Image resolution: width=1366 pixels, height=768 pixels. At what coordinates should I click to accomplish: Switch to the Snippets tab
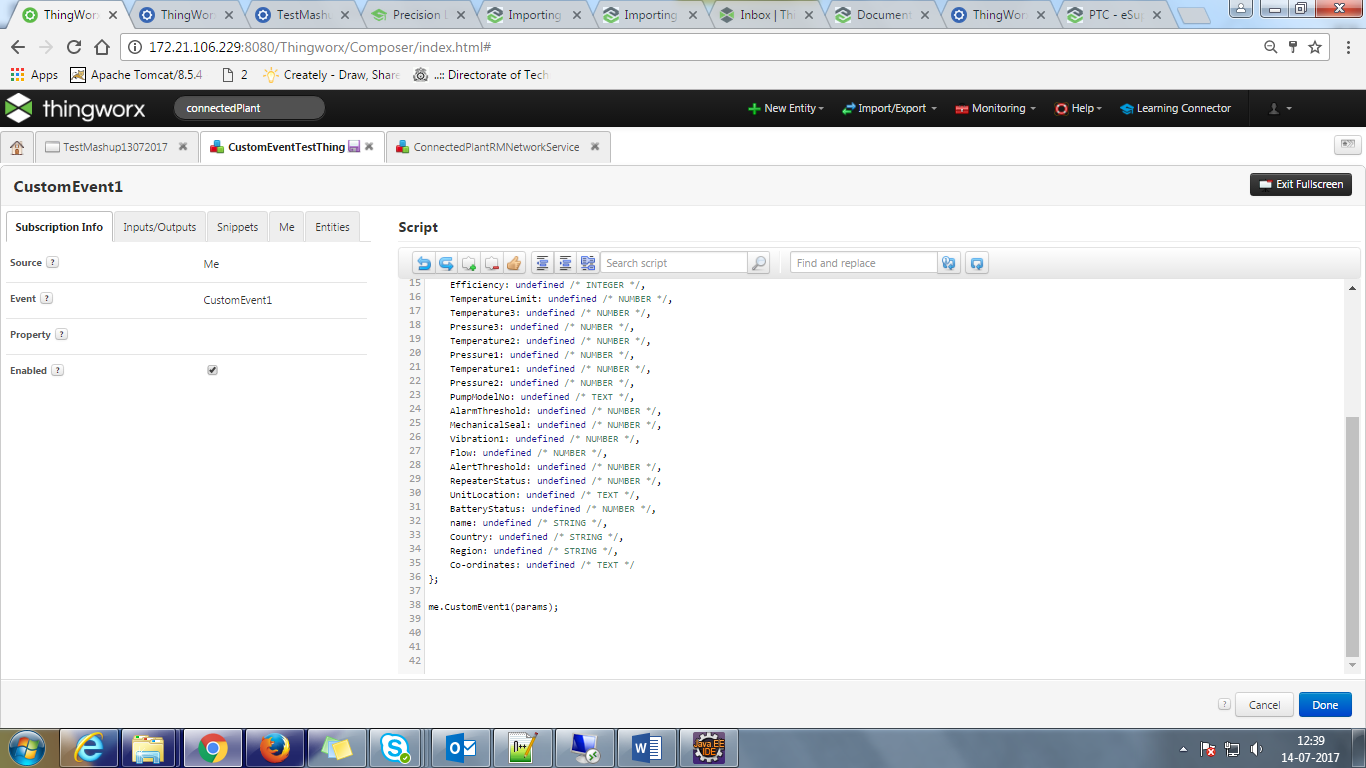[x=238, y=227]
